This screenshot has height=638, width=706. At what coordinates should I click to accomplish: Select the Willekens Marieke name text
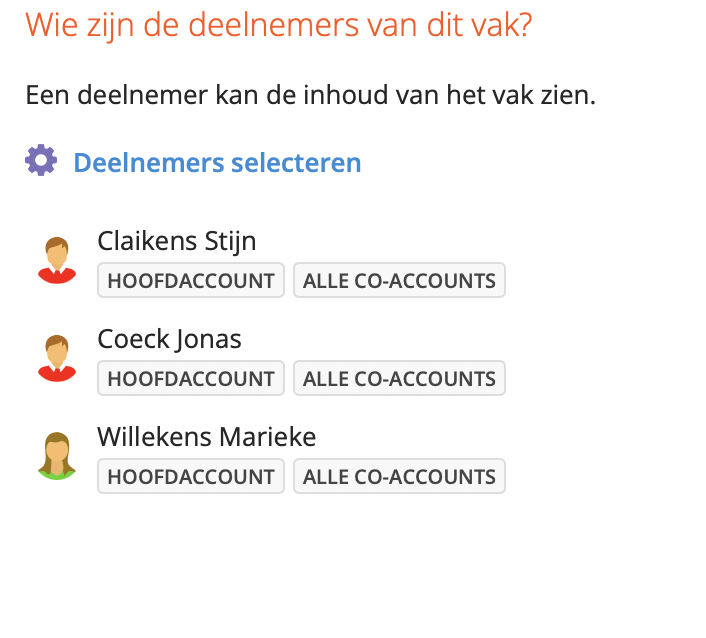point(207,437)
